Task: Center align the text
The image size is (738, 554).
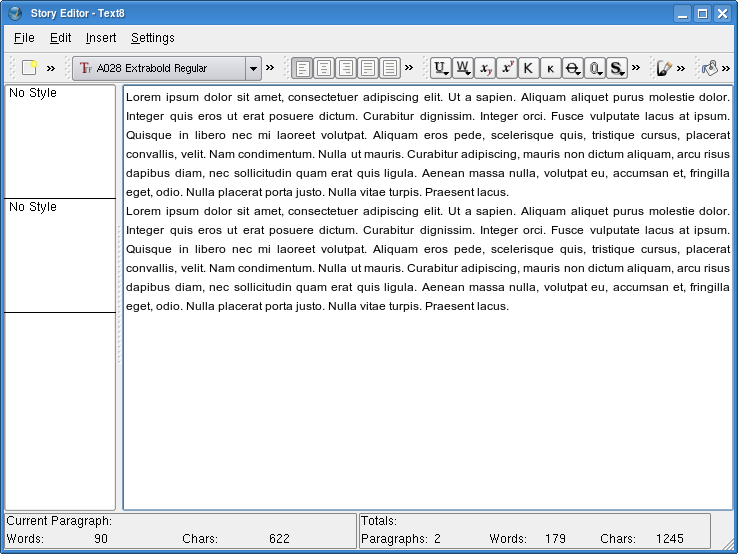Action: 324,68
